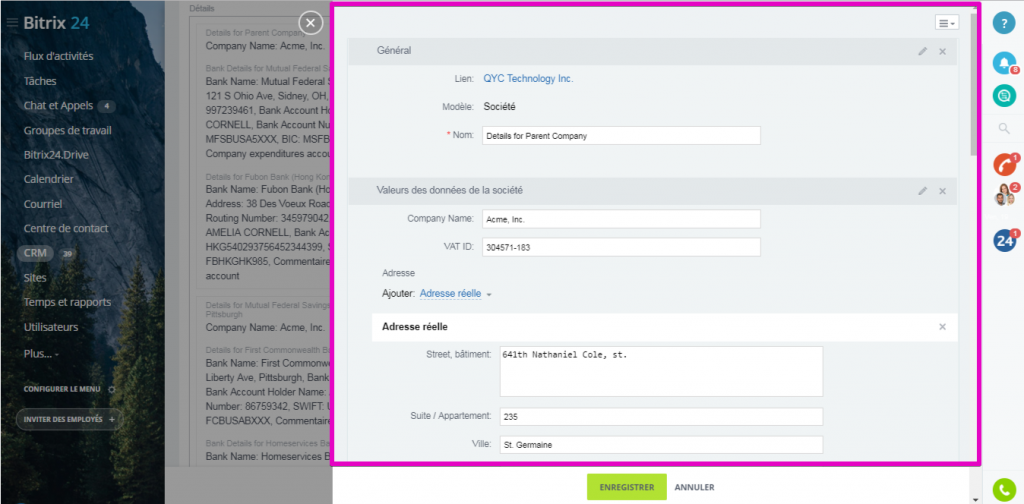Toggle the hamburger menu next to Bitrix 24

coord(12,24)
